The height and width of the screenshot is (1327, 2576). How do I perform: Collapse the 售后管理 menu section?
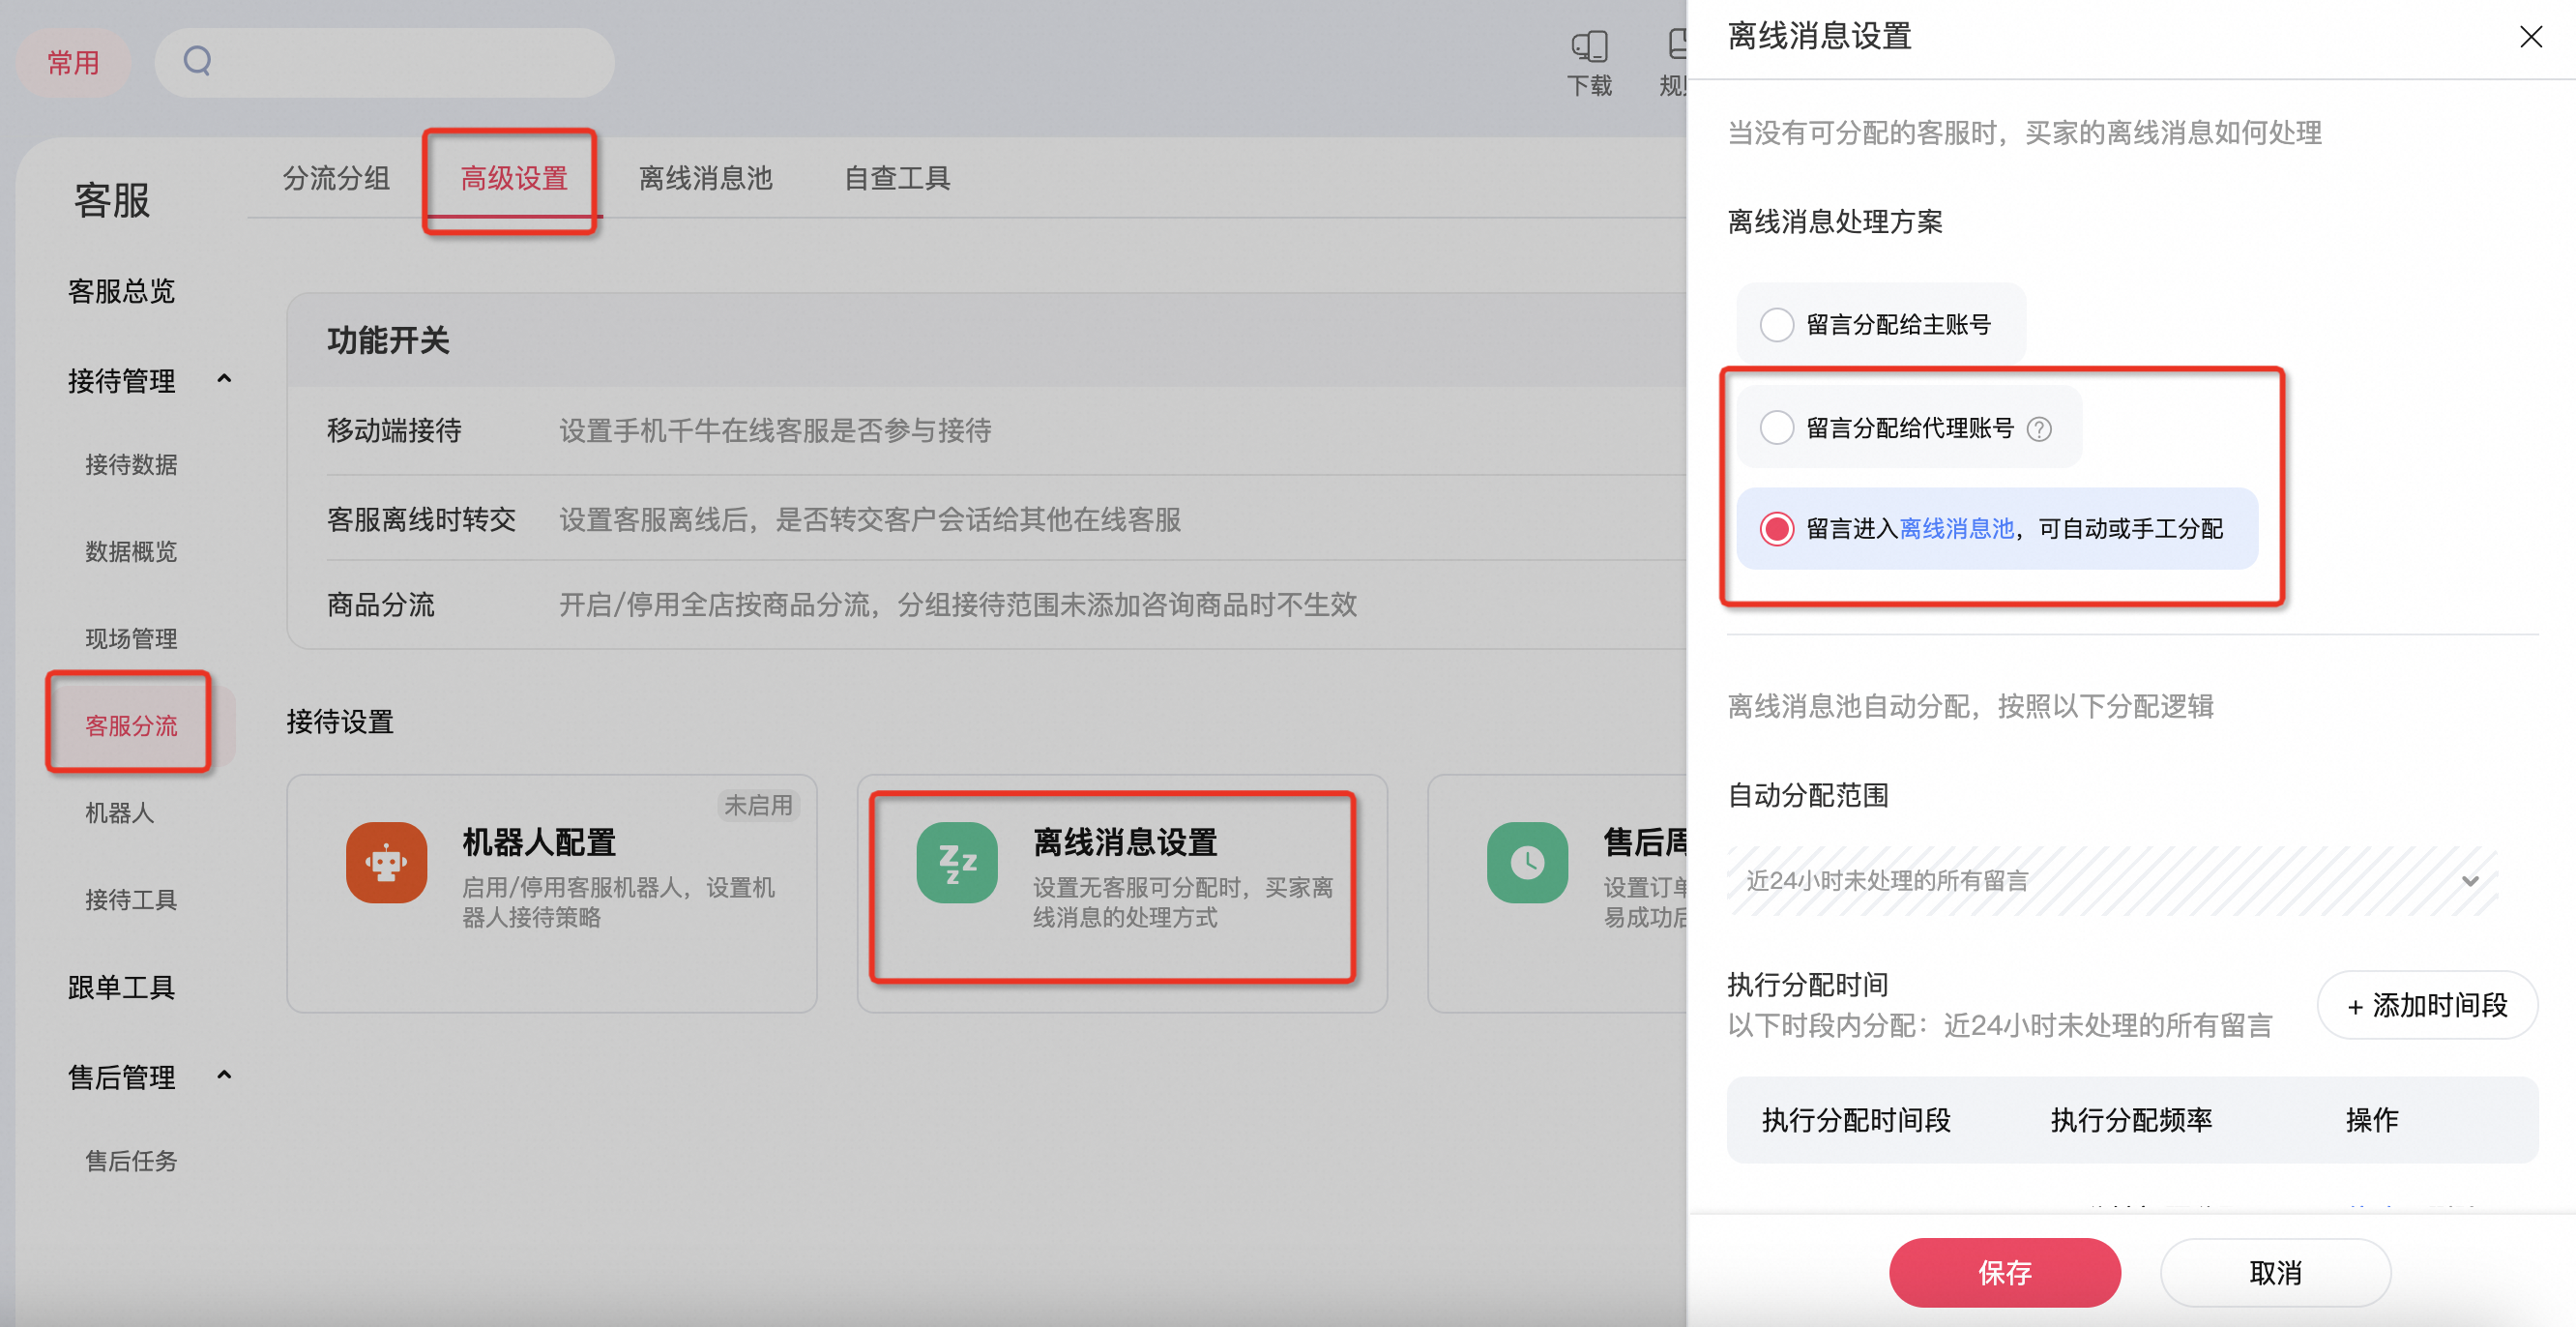point(224,1075)
